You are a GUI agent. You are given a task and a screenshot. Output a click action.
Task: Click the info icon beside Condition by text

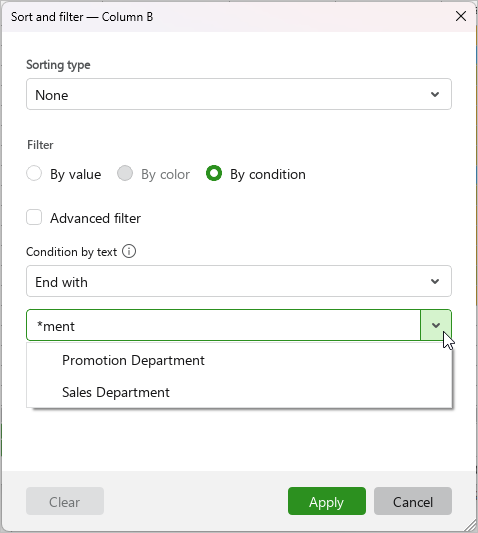click(x=129, y=252)
